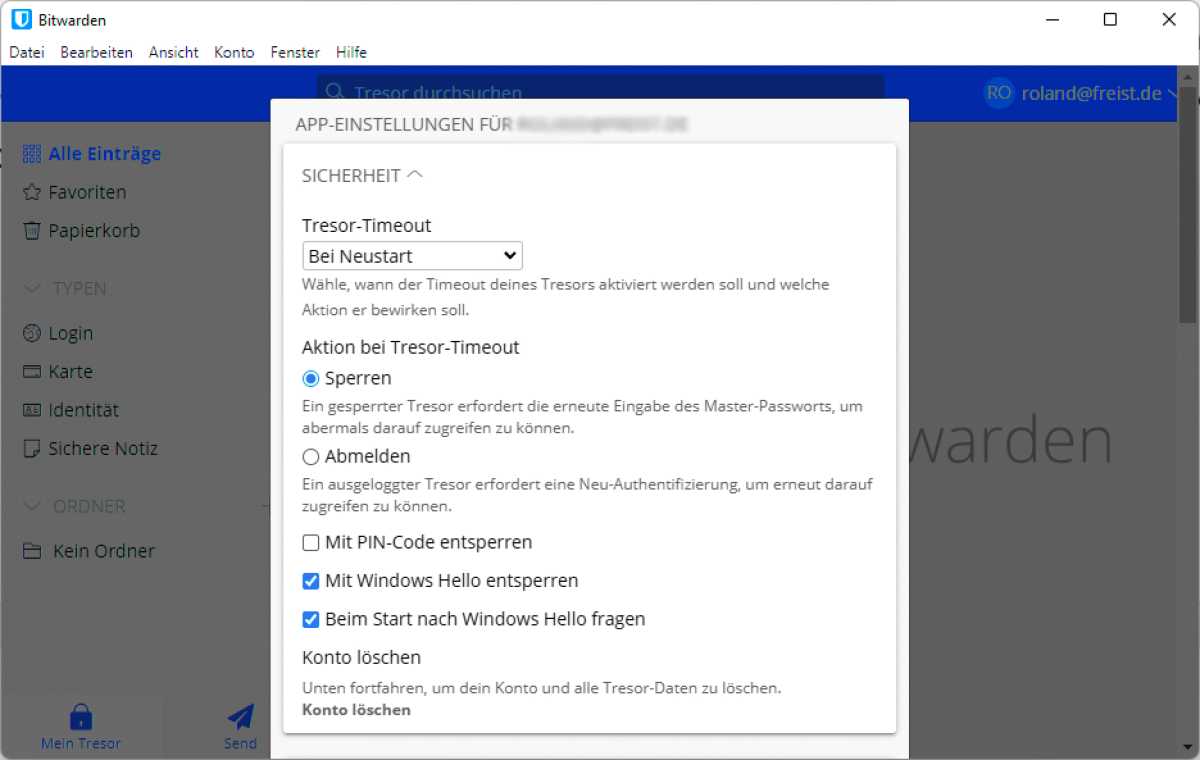Open the Datei menu
Viewport: 1200px width, 760px height.
click(27, 52)
